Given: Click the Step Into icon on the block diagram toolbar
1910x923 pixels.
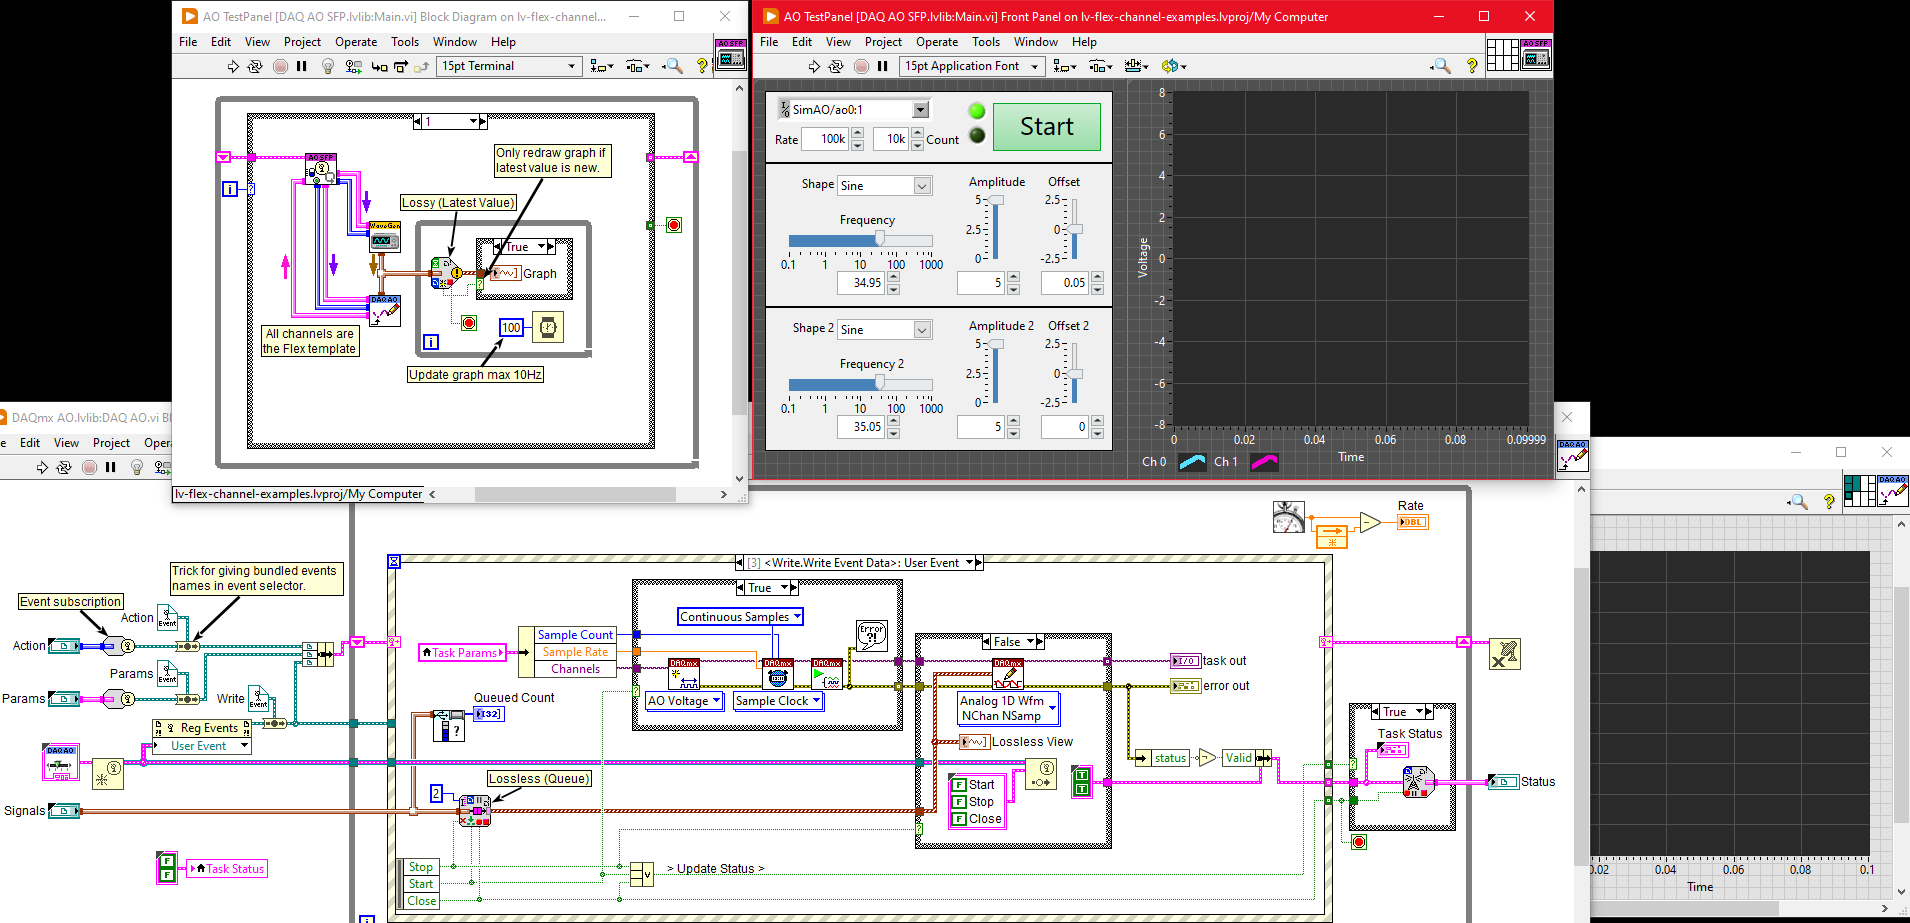Looking at the screenshot, I should coord(377,66).
